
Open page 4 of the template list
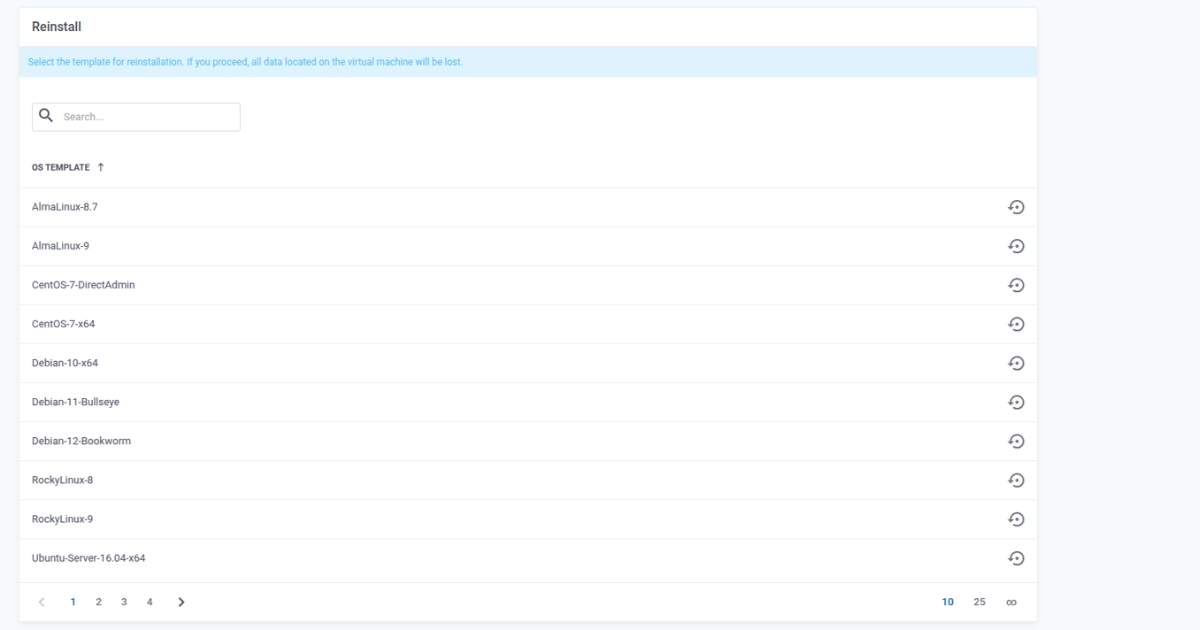pos(150,602)
